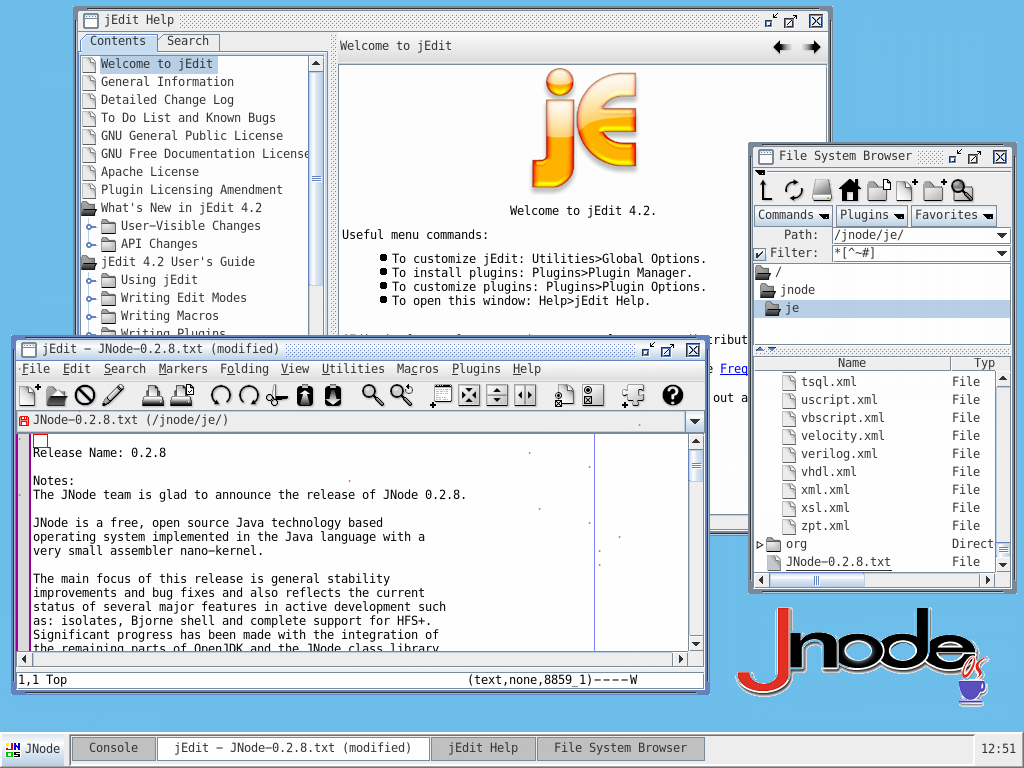This screenshot has height=768, width=1024.
Task: Expand the org directory entry
Action: [x=761, y=543]
